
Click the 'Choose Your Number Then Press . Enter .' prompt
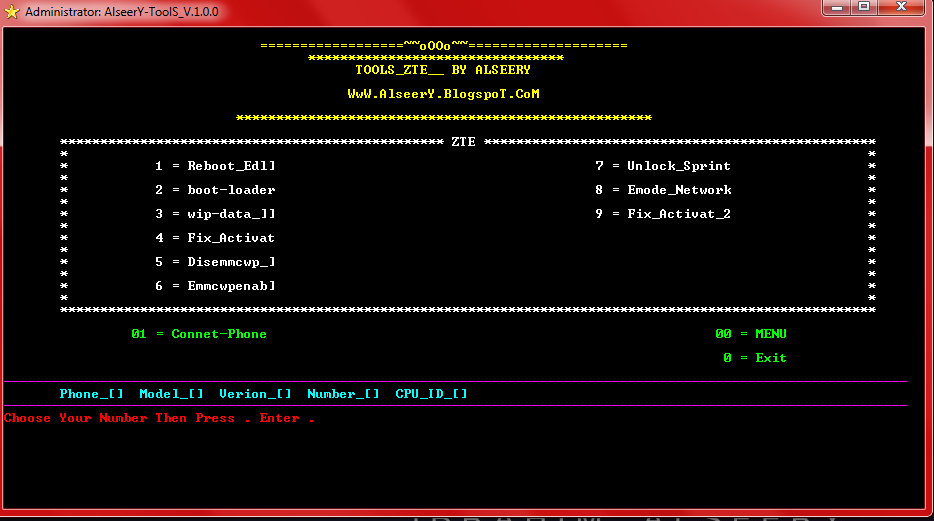tap(159, 418)
